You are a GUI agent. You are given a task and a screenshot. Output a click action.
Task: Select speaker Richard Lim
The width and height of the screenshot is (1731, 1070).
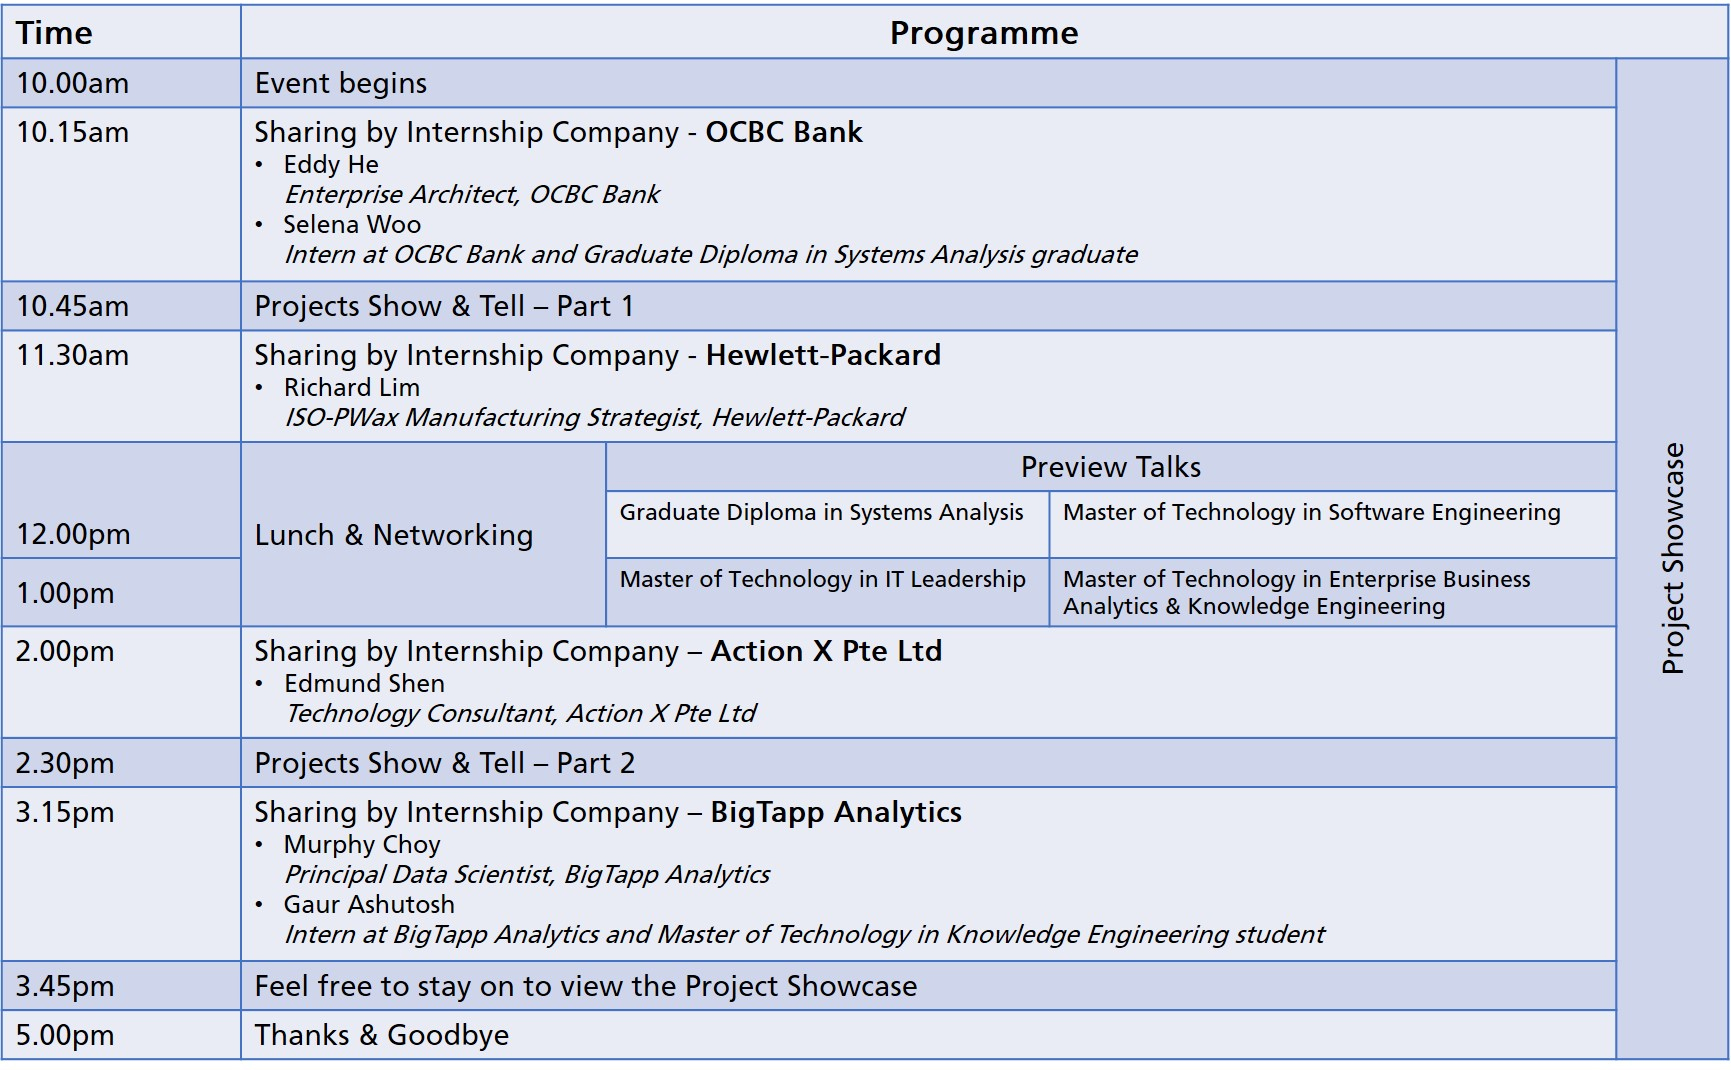[352, 387]
